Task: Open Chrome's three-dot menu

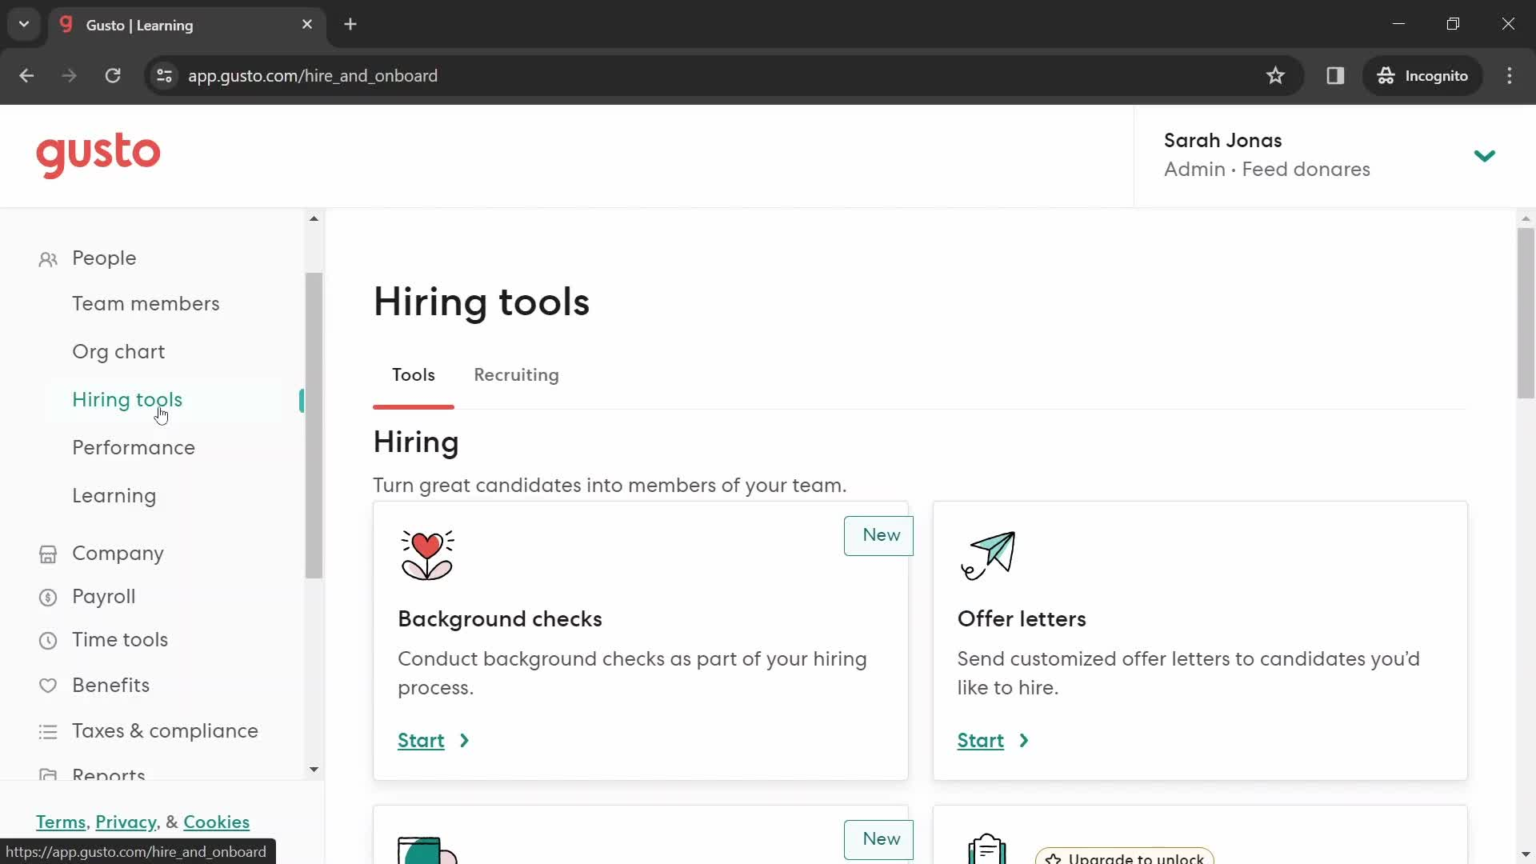Action: [1511, 75]
